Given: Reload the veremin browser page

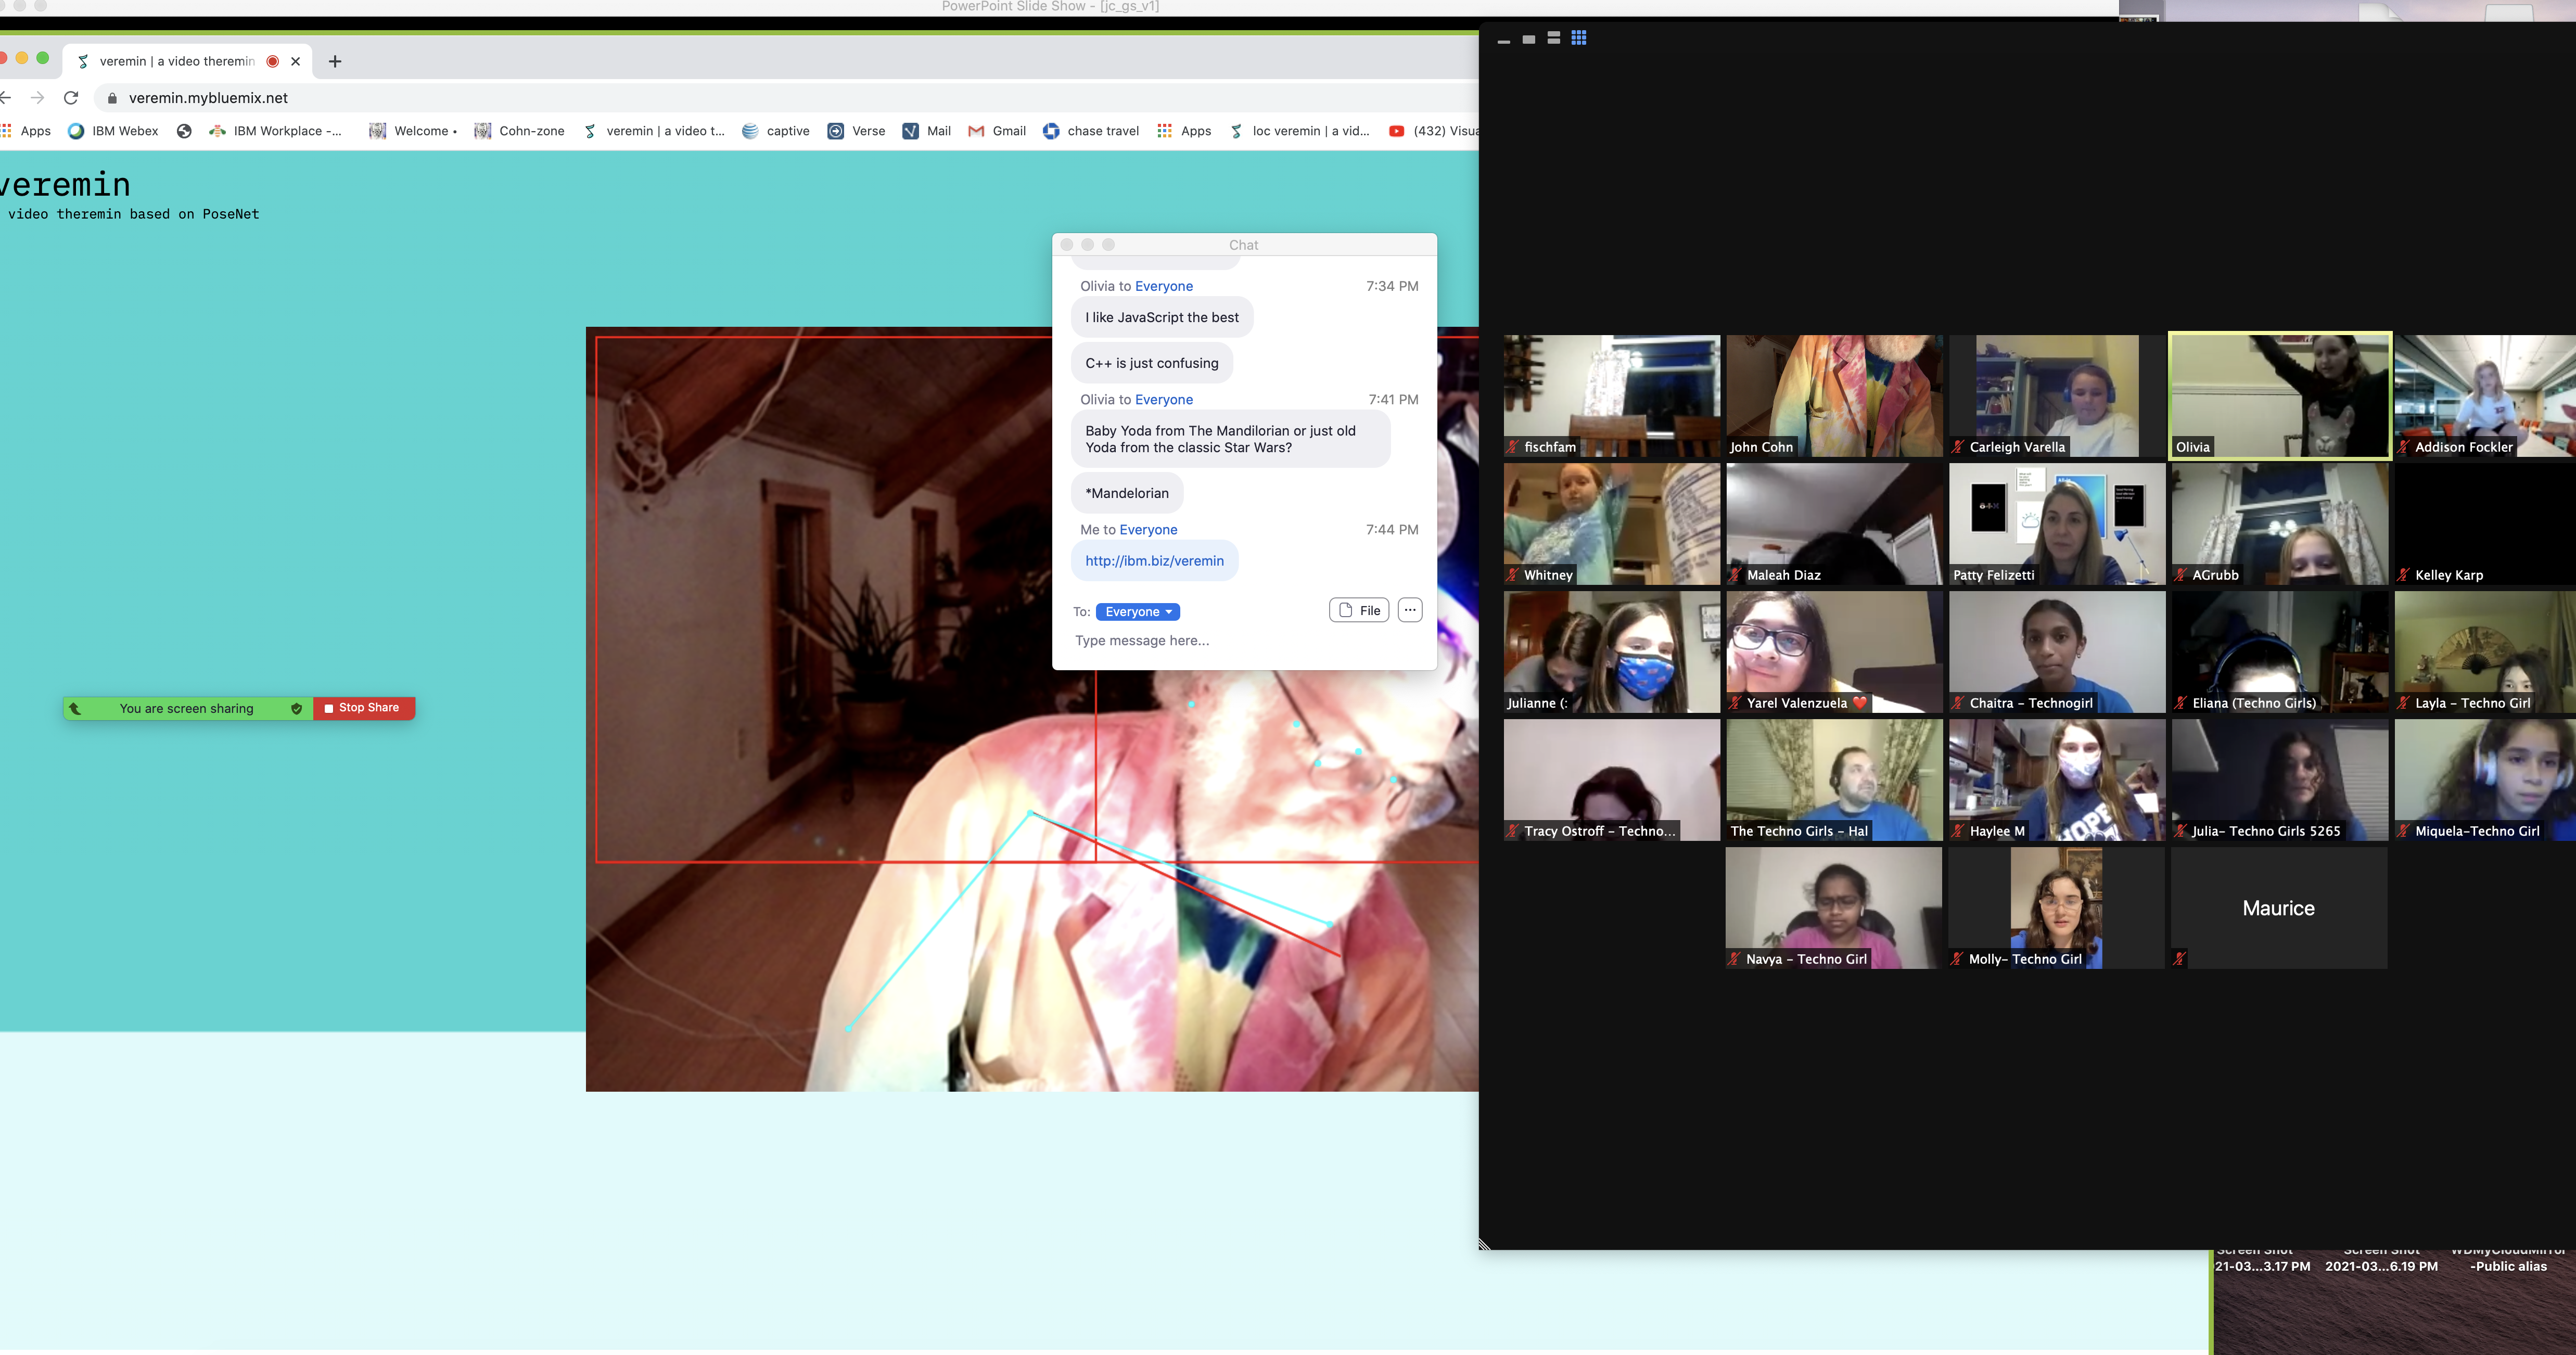Looking at the screenshot, I should coord(71,98).
